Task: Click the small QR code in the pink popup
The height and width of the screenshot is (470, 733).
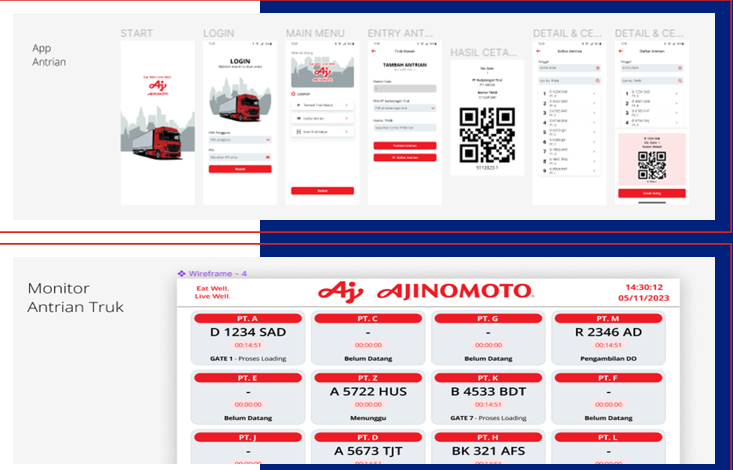Action: (x=652, y=166)
